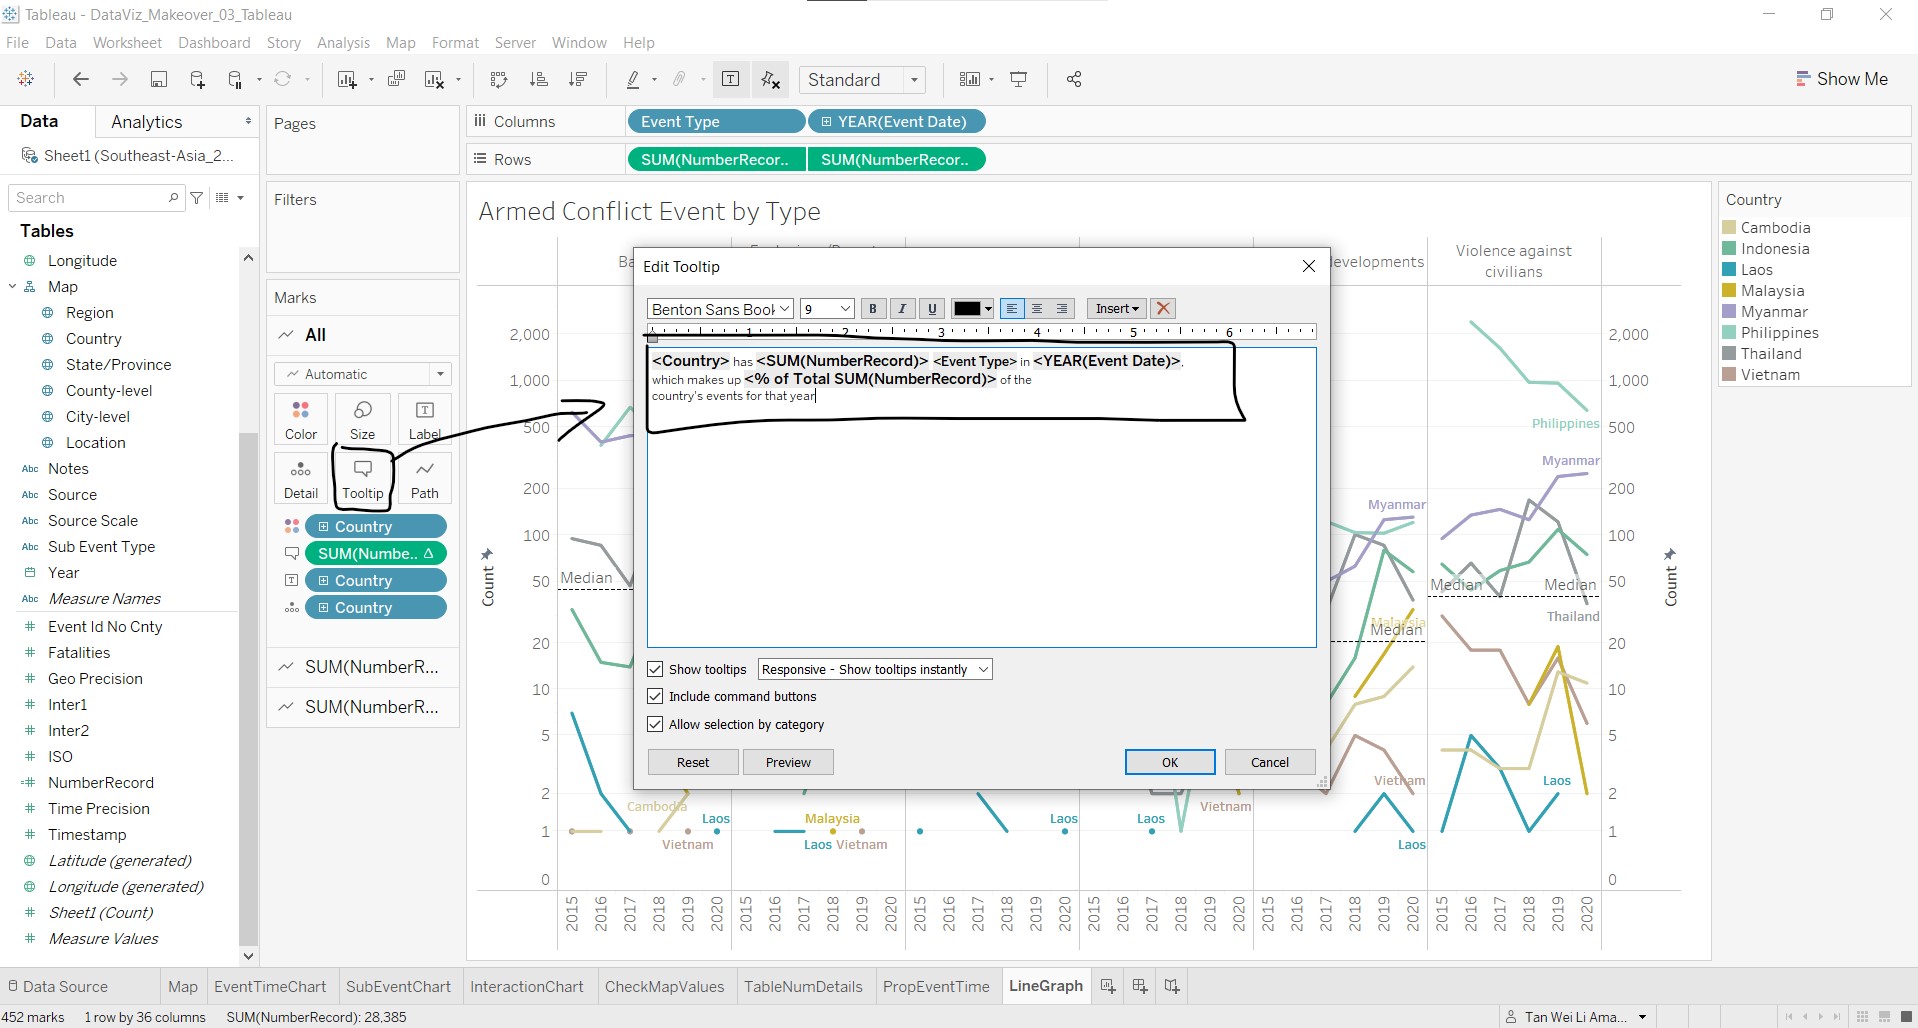Open the Color marks card
The width and height of the screenshot is (1918, 1028).
[300, 419]
